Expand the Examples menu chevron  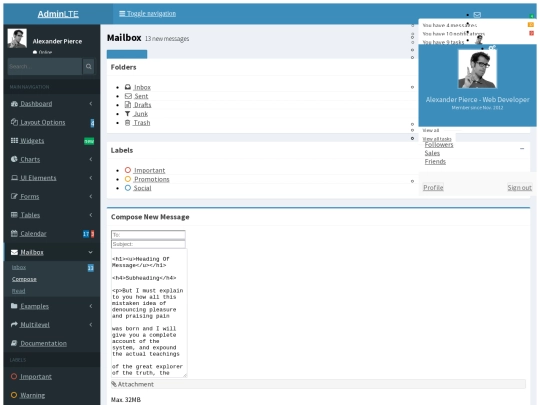(x=91, y=306)
